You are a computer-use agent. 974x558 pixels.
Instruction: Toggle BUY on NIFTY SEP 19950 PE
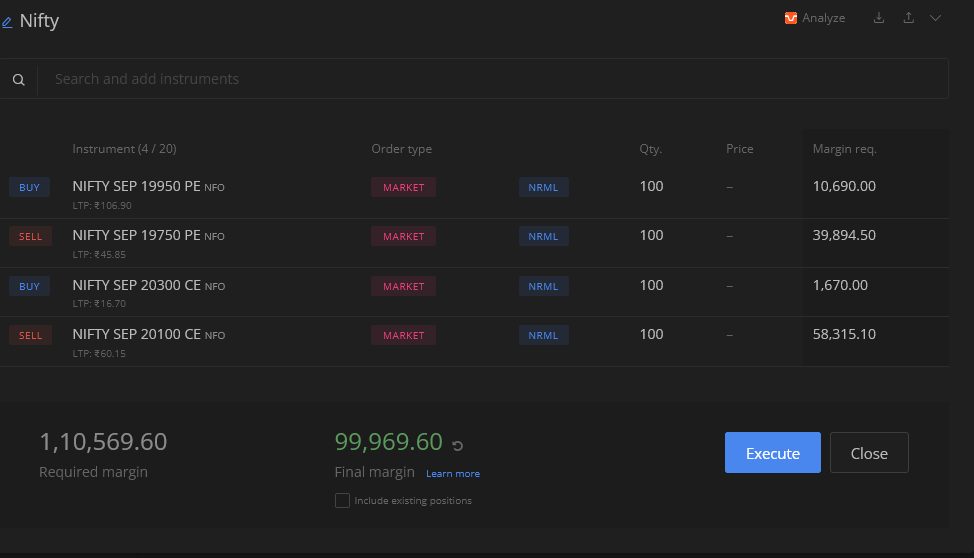point(29,187)
